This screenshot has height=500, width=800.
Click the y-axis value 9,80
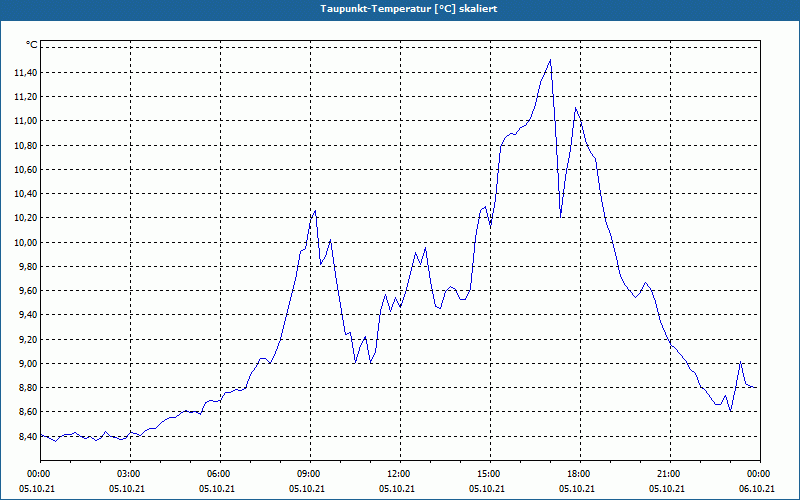pyautogui.click(x=27, y=267)
